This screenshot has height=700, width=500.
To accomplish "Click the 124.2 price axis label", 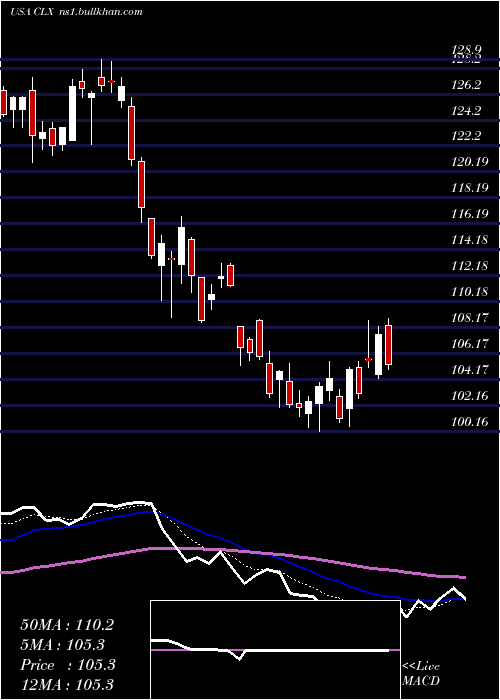I will 465,110.
